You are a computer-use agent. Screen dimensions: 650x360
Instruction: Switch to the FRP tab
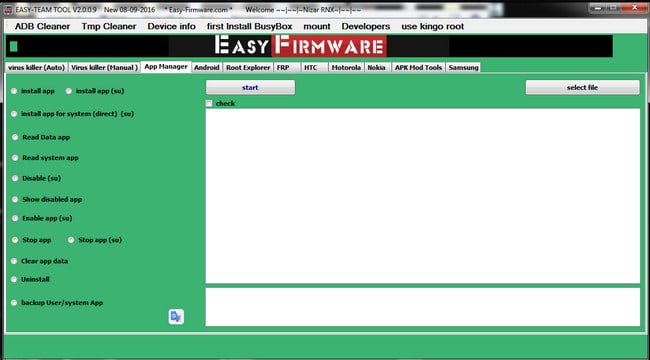tap(287, 68)
